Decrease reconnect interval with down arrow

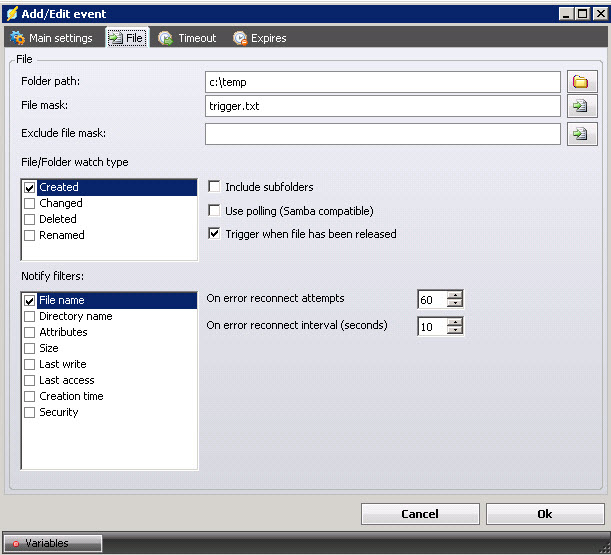coord(455,331)
